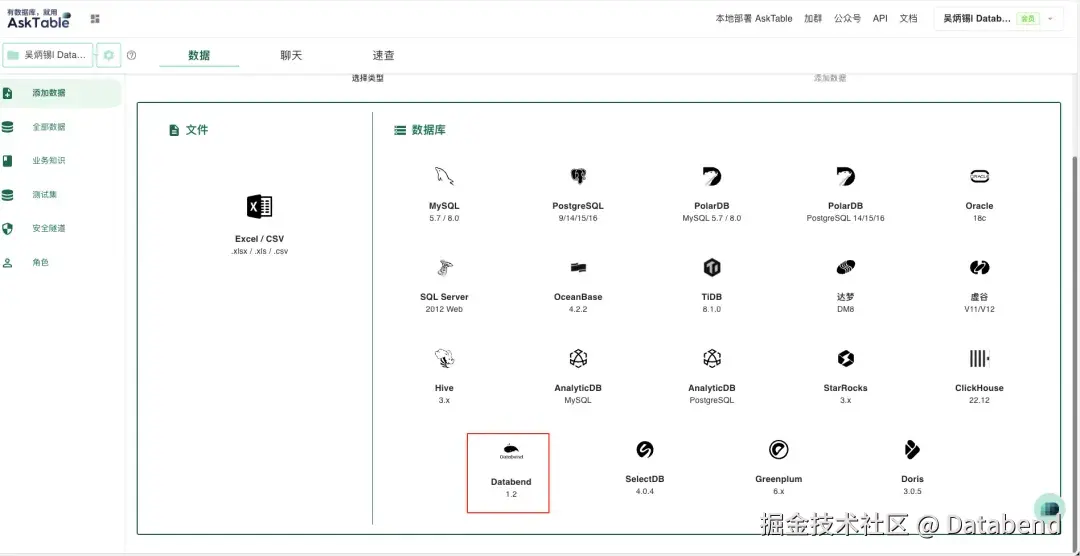
Task: Switch to the 聊天 tab
Action: 291,55
